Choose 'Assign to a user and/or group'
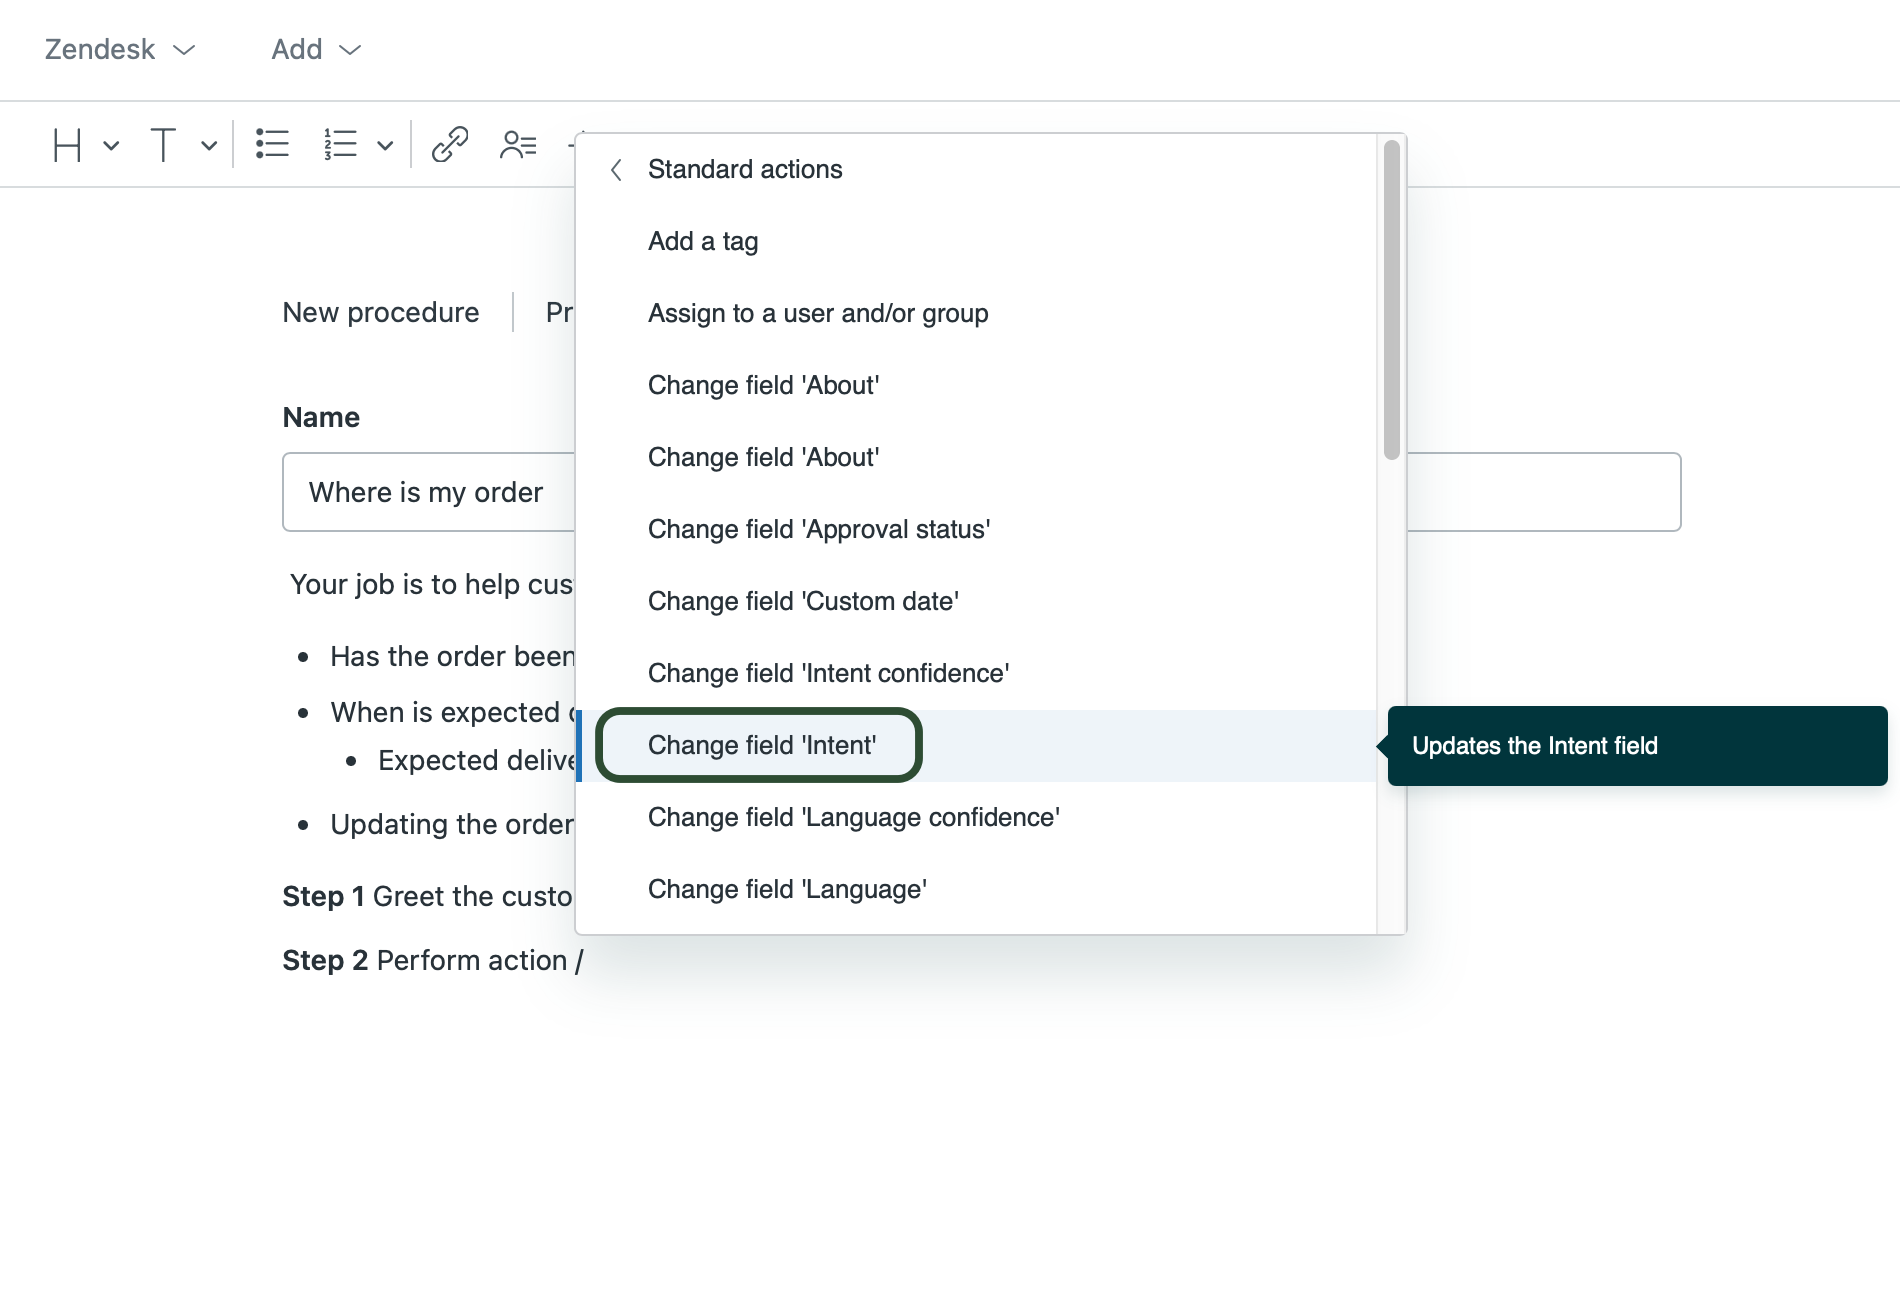This screenshot has height=1306, width=1900. point(817,313)
